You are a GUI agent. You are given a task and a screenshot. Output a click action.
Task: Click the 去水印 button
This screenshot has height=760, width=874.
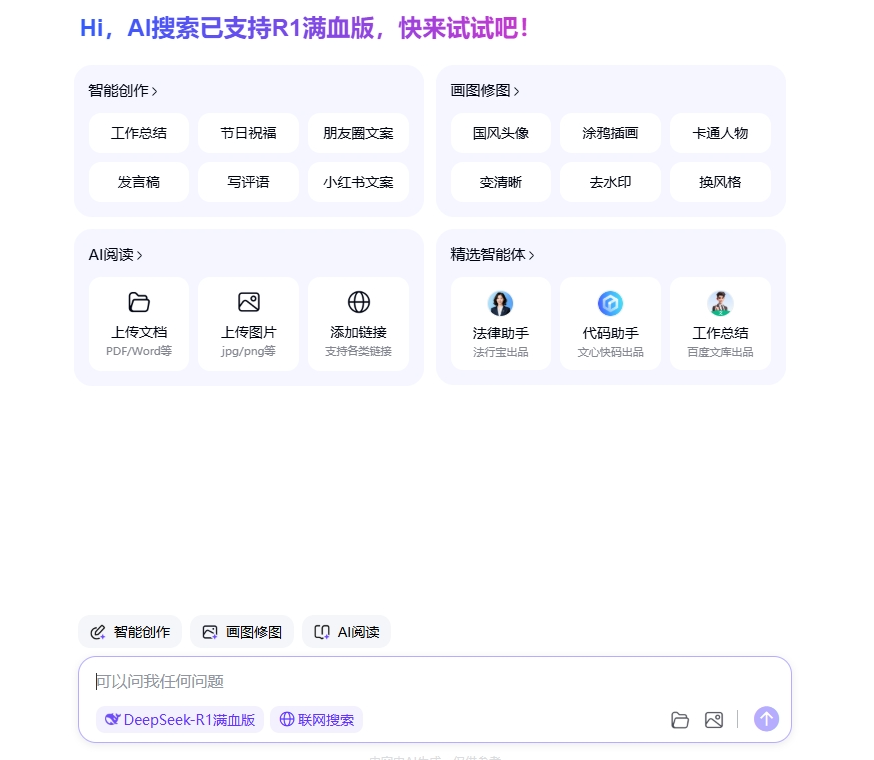click(x=610, y=182)
